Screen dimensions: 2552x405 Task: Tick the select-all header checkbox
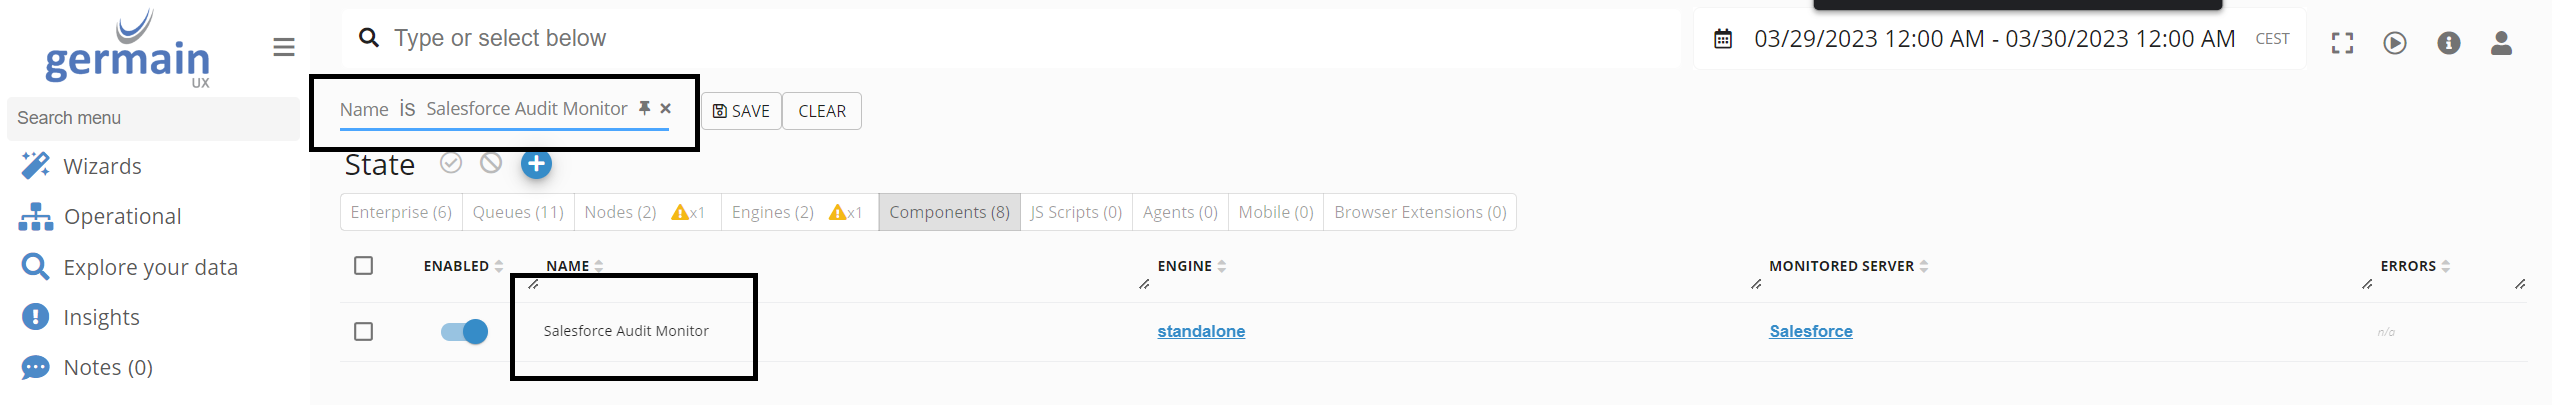[x=364, y=266]
